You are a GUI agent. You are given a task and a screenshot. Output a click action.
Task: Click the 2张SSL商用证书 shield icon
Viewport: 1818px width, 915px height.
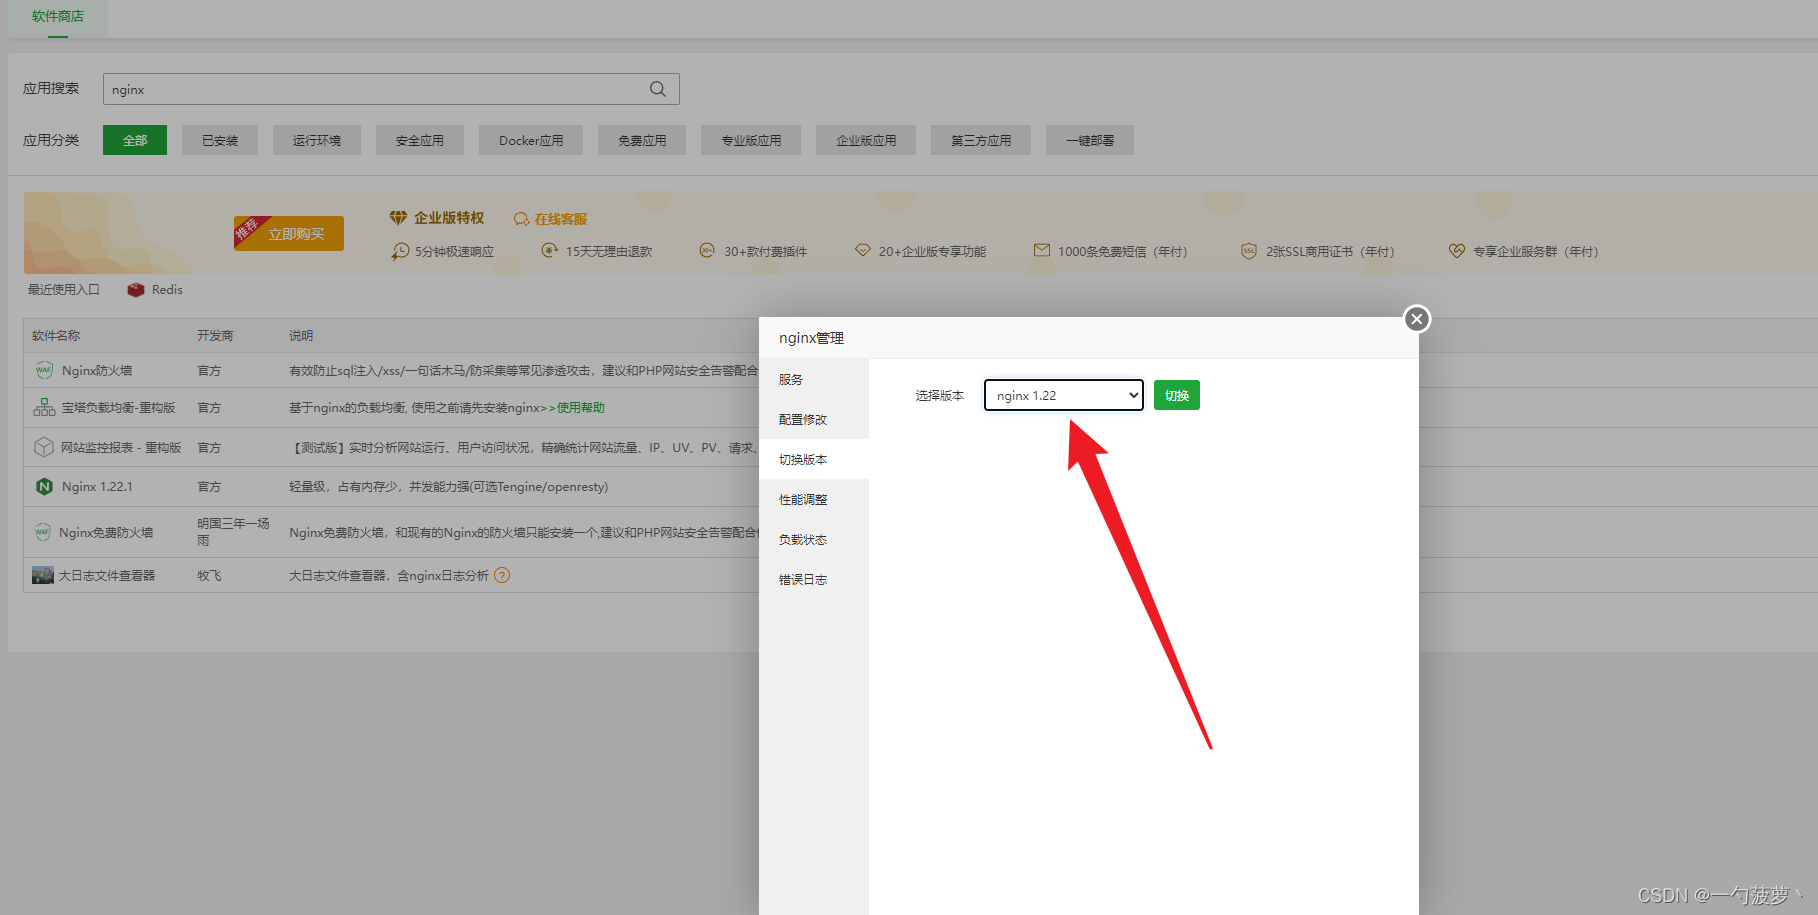pyautogui.click(x=1249, y=250)
